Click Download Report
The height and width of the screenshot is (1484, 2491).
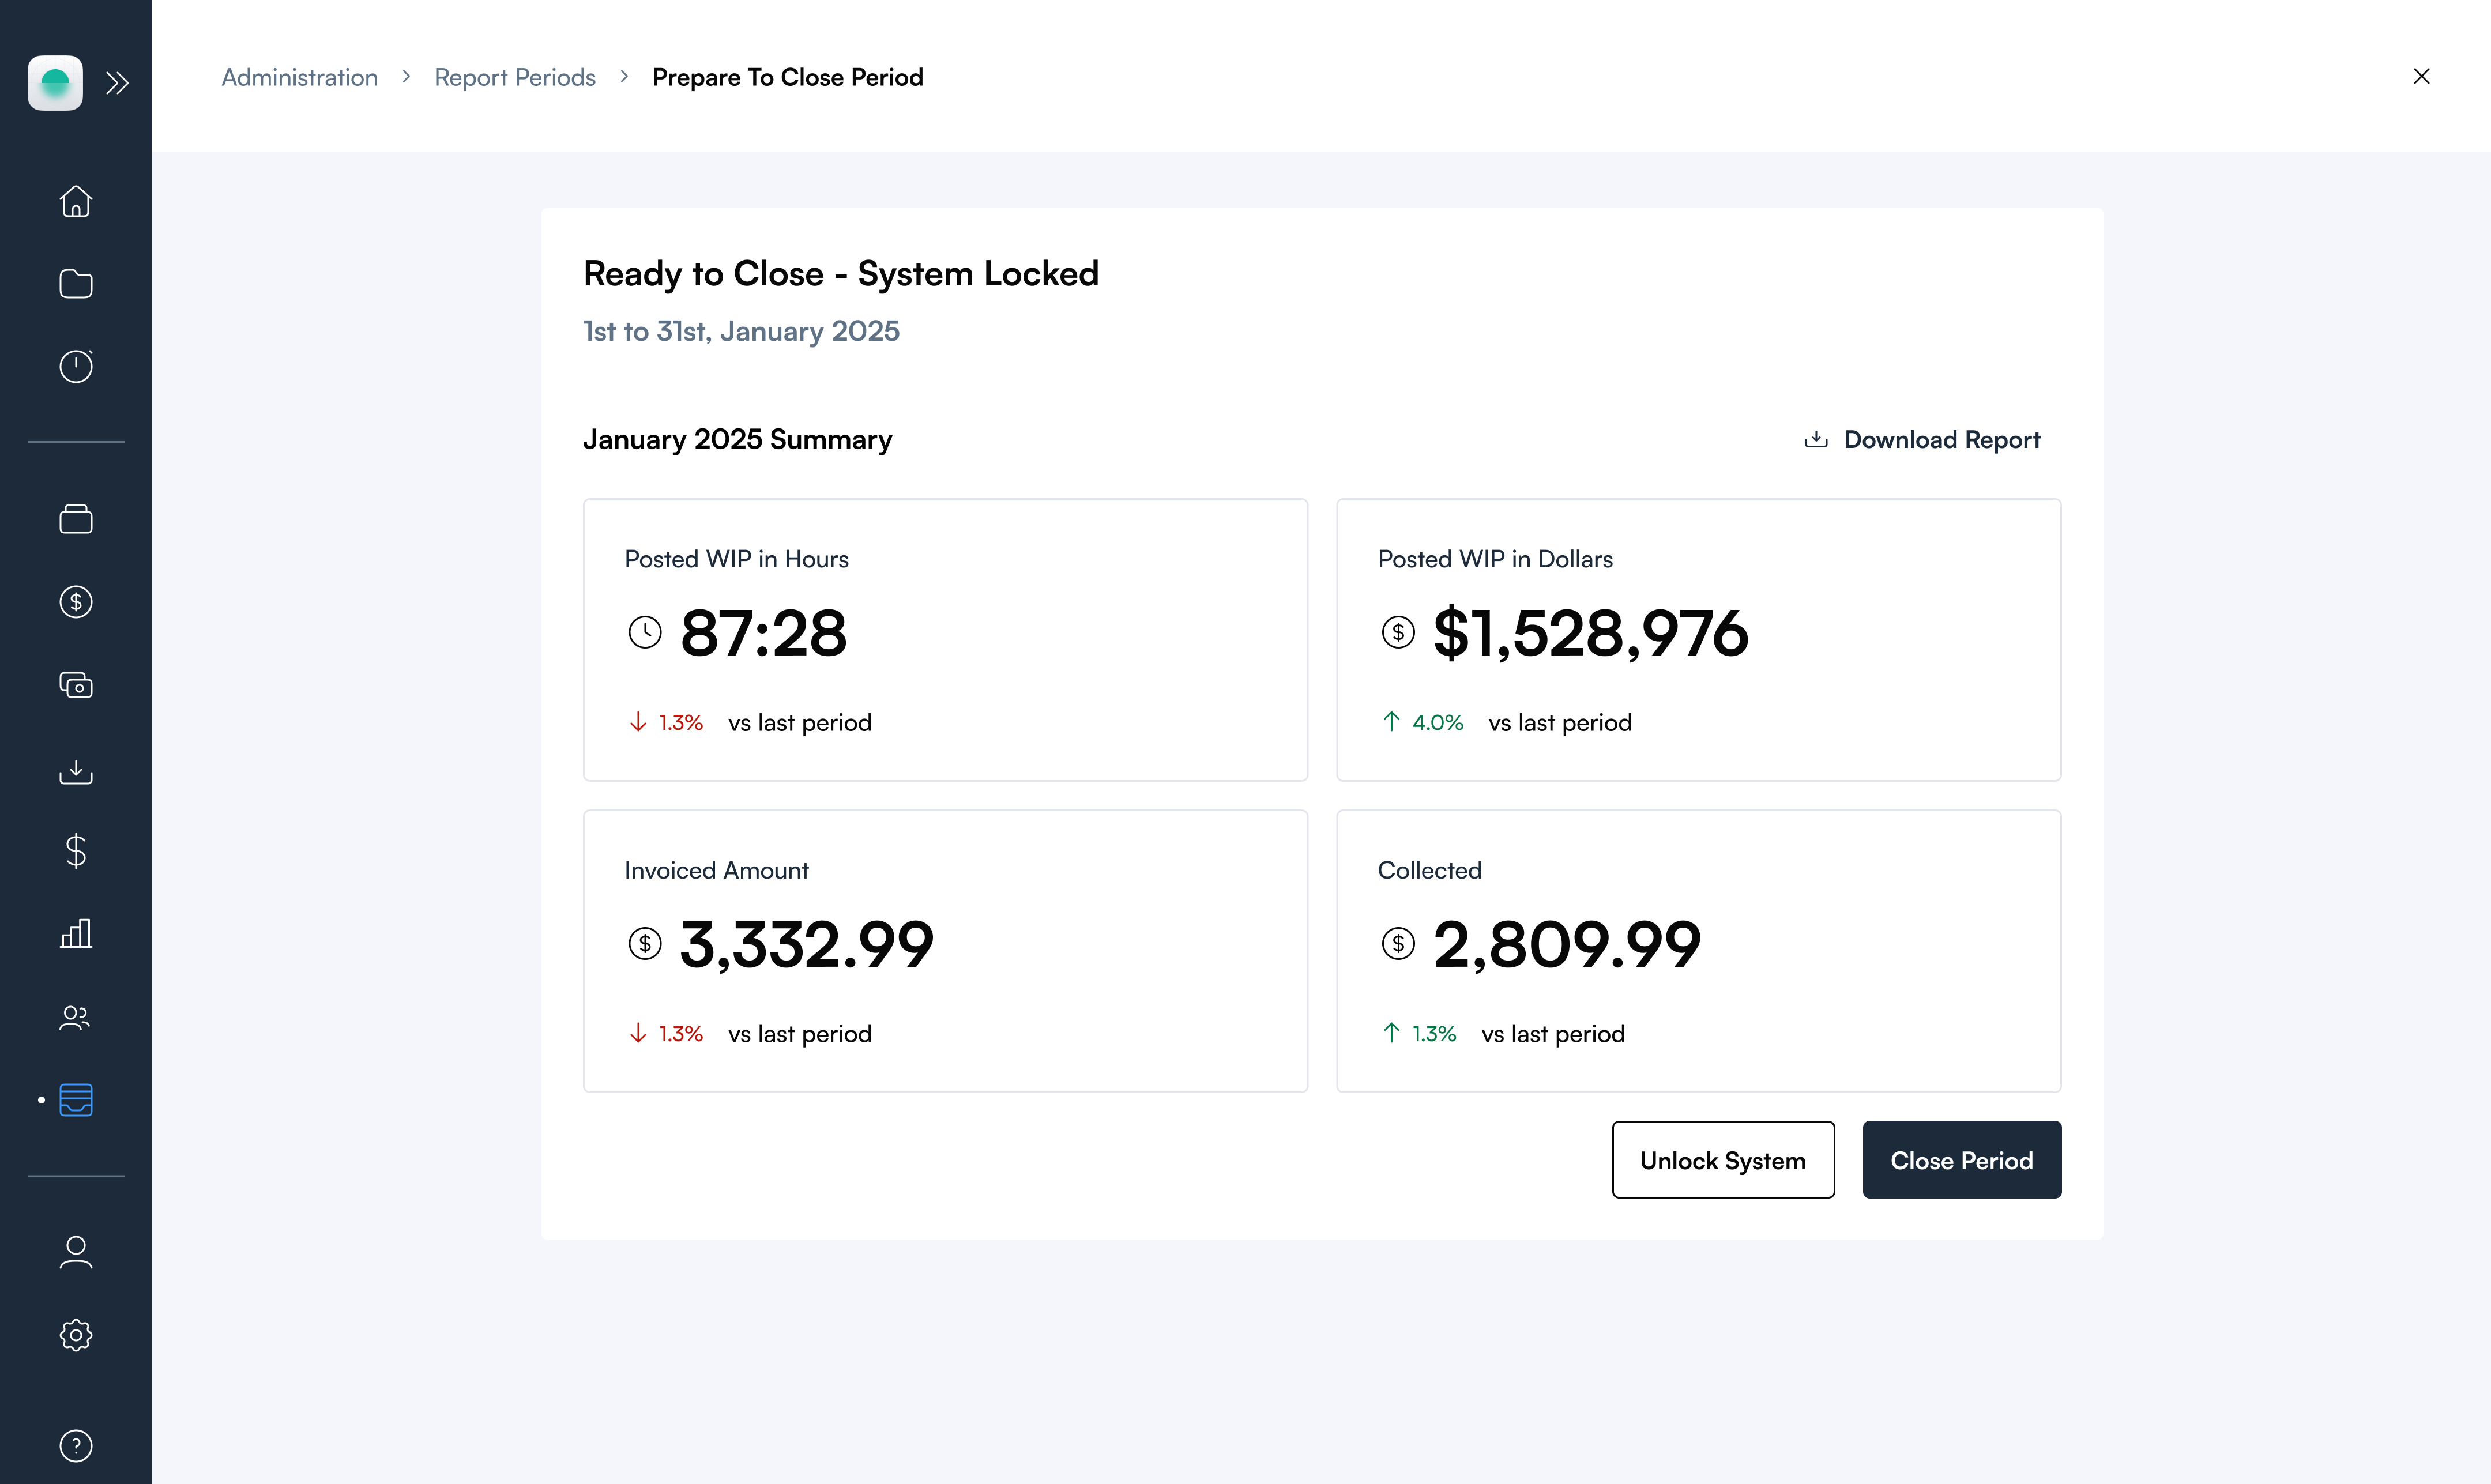coord(1922,440)
